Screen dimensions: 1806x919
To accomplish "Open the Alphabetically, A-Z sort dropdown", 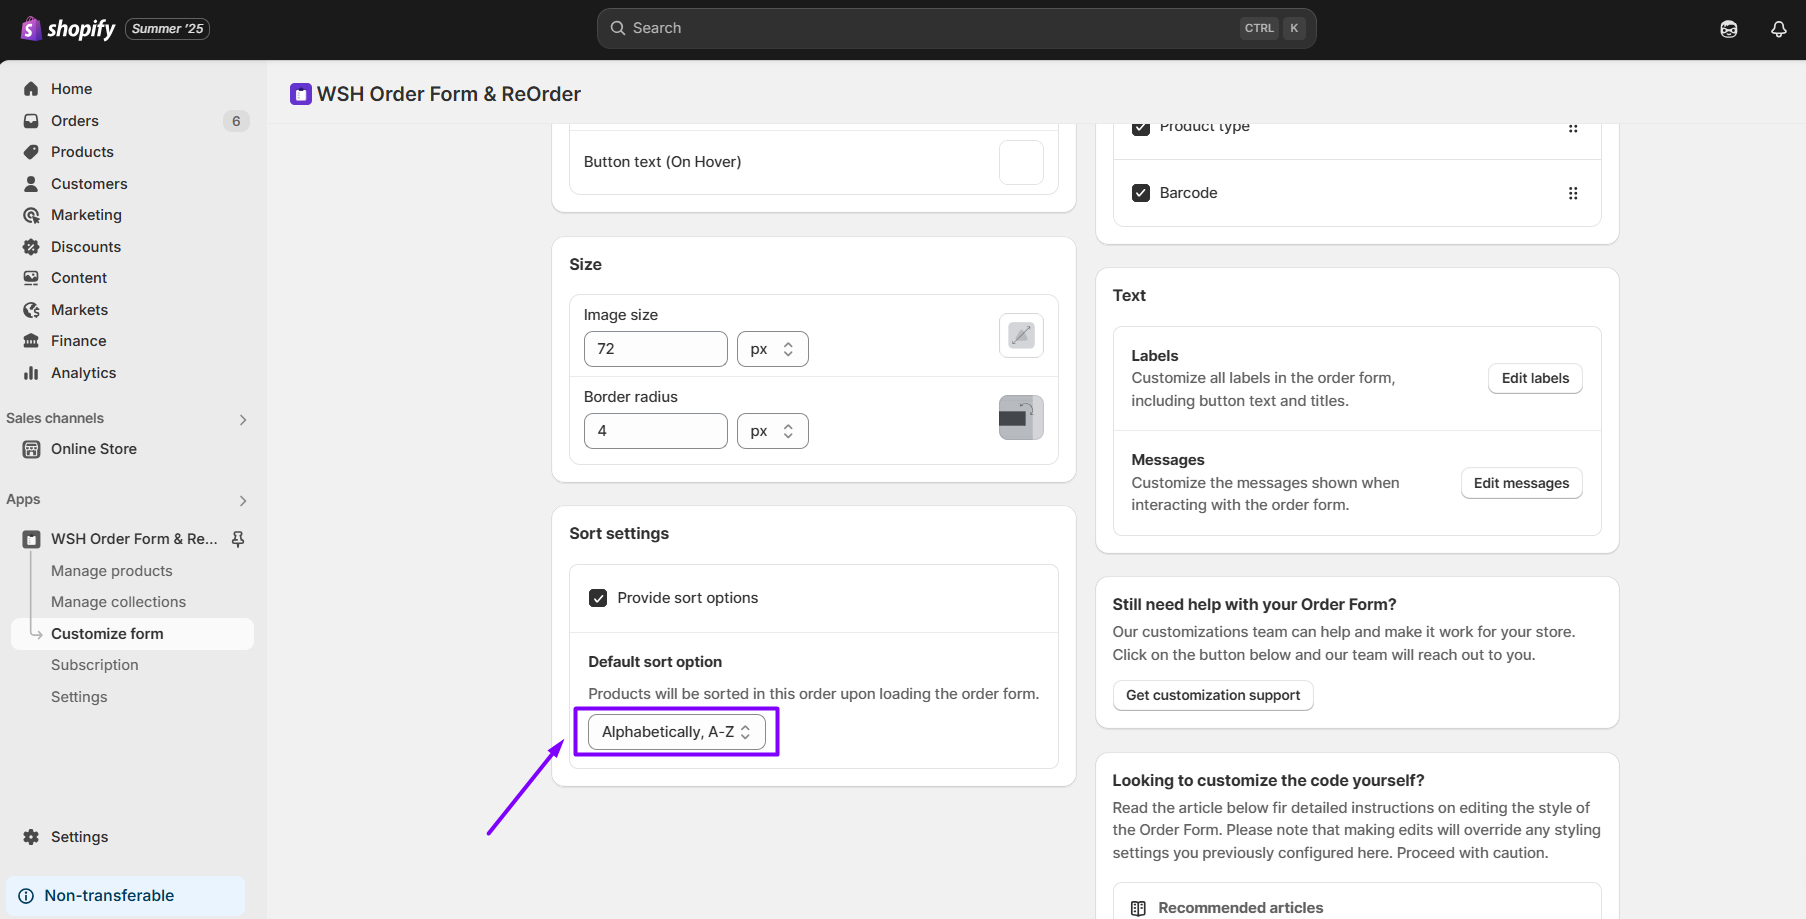I will coord(676,732).
